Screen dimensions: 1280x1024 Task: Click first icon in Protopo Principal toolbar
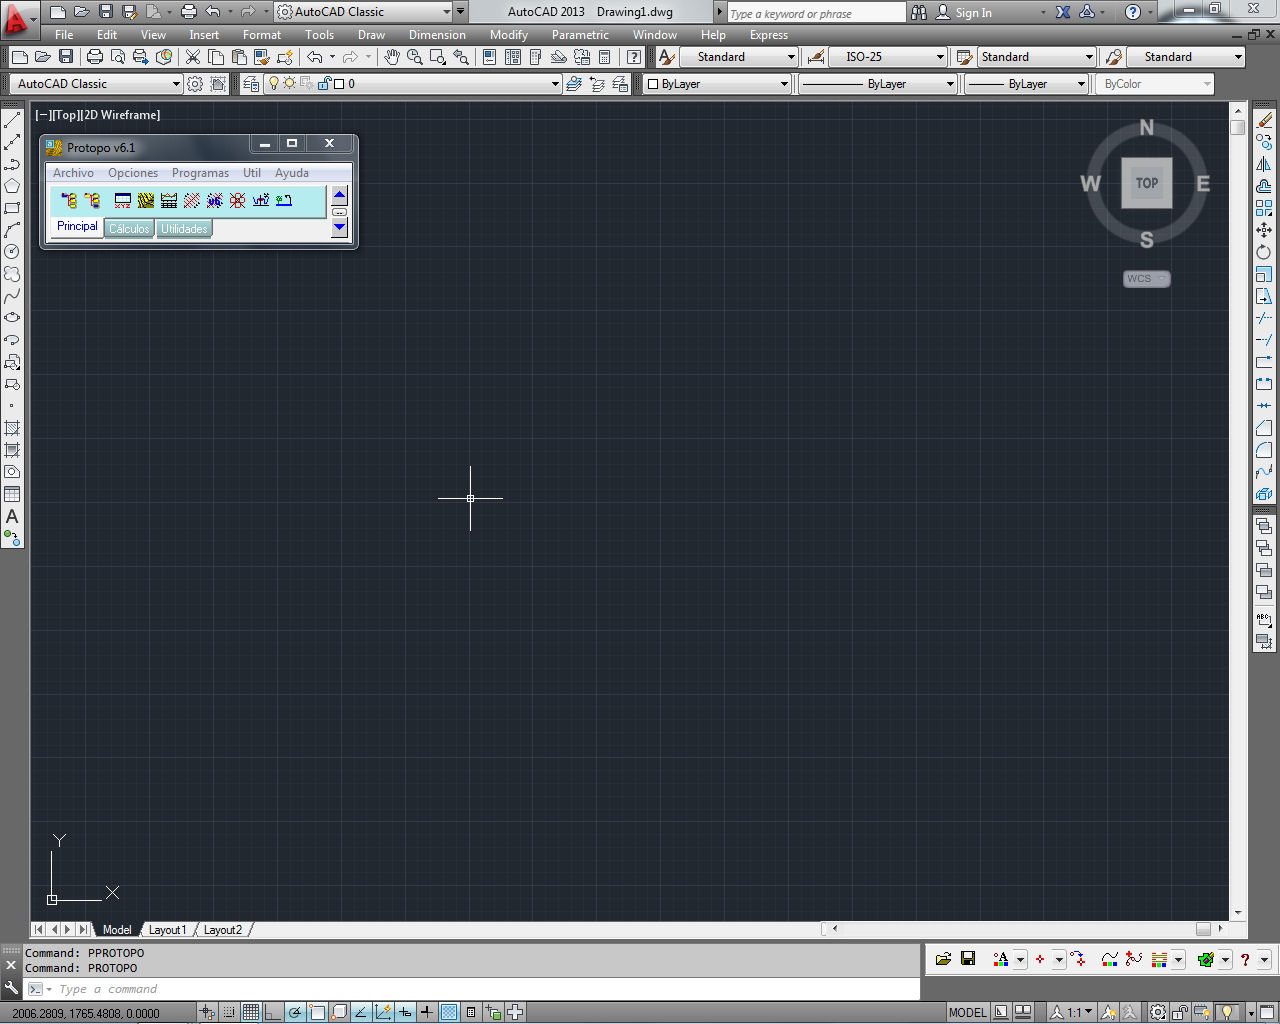[69, 200]
